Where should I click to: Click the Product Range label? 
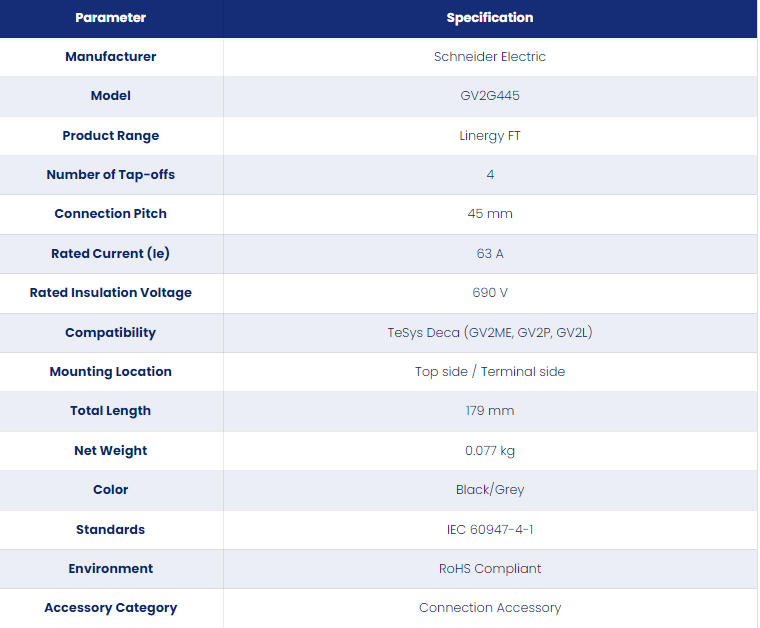pyautogui.click(x=111, y=136)
